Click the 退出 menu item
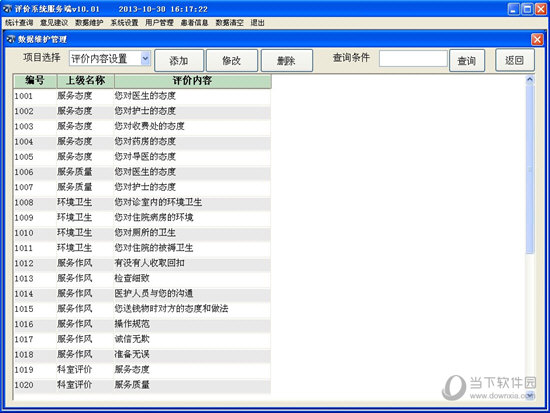Image resolution: width=550 pixels, height=413 pixels. (x=257, y=23)
